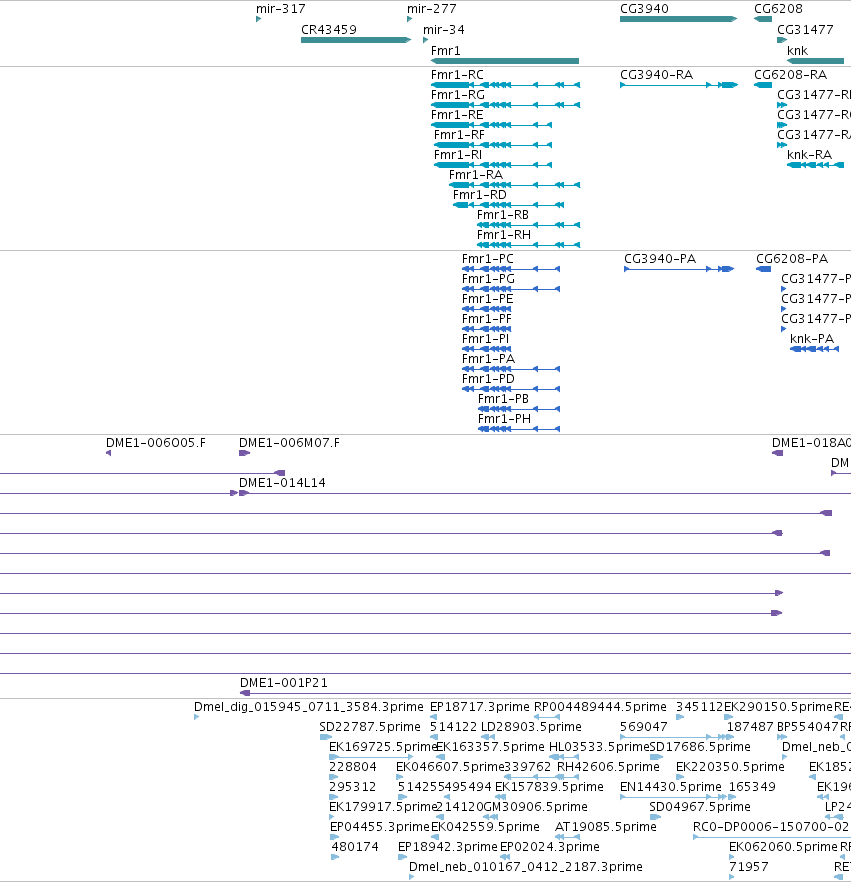Click the mir-317 gene label
Image resolution: width=851 pixels, height=882 pixels.
(x=281, y=9)
